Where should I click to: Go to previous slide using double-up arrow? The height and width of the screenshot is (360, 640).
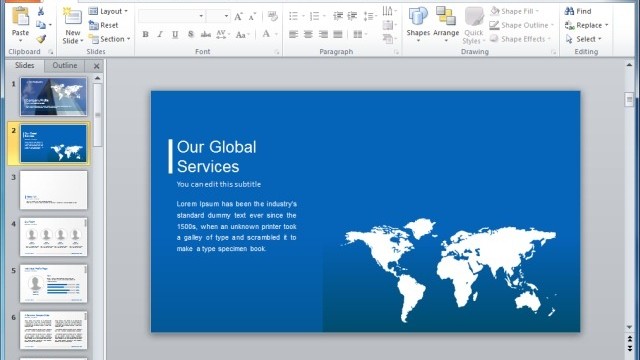pyautogui.click(x=629, y=339)
